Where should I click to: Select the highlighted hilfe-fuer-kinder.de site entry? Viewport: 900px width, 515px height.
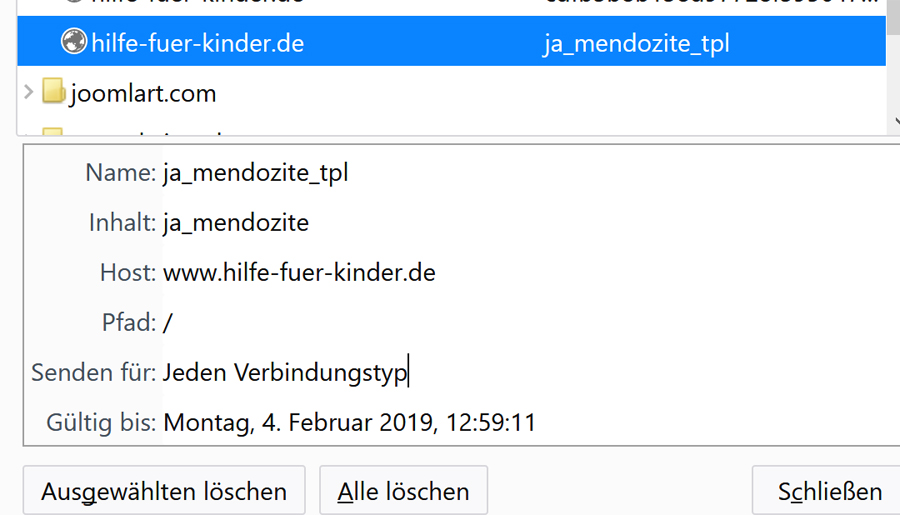click(197, 44)
